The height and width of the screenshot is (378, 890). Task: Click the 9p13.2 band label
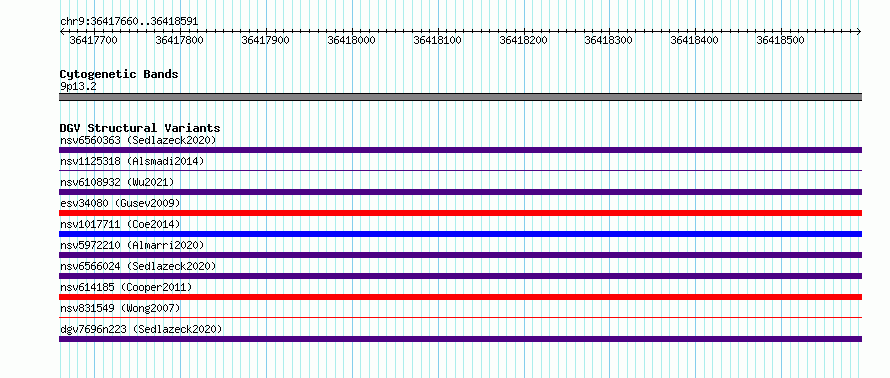point(78,86)
